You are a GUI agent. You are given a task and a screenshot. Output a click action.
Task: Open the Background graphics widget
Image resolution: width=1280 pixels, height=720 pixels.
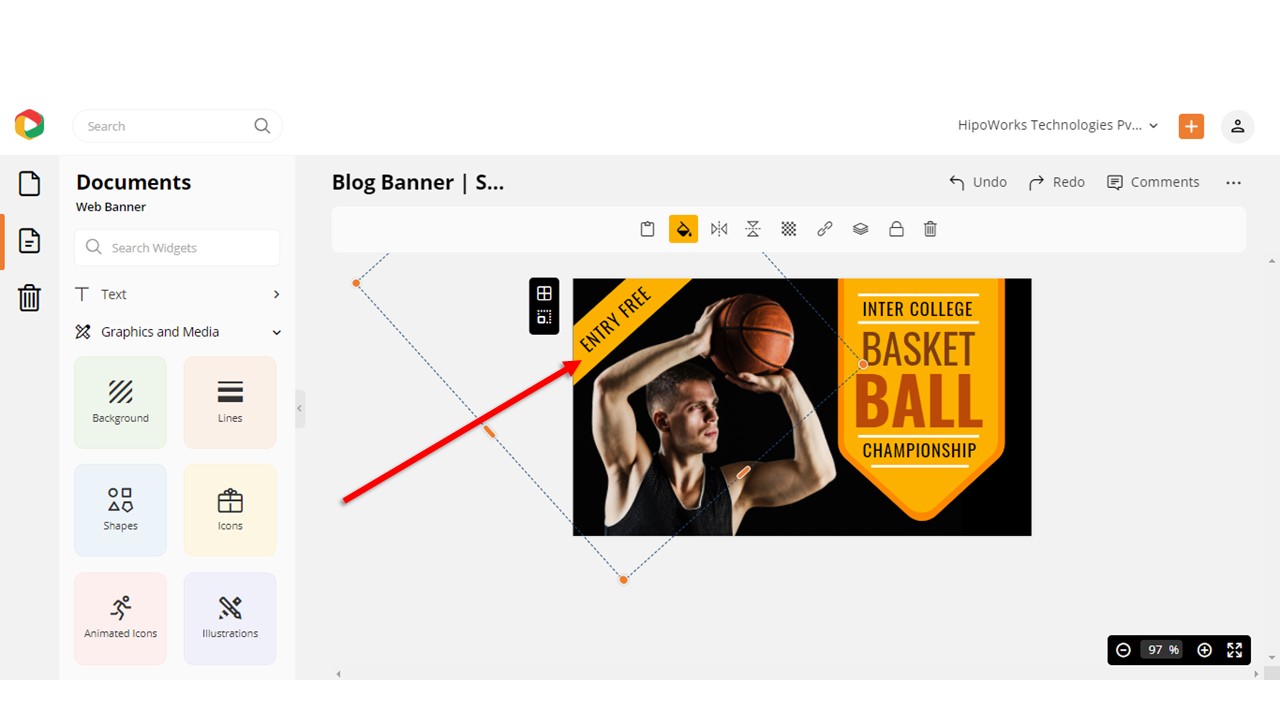[120, 402]
